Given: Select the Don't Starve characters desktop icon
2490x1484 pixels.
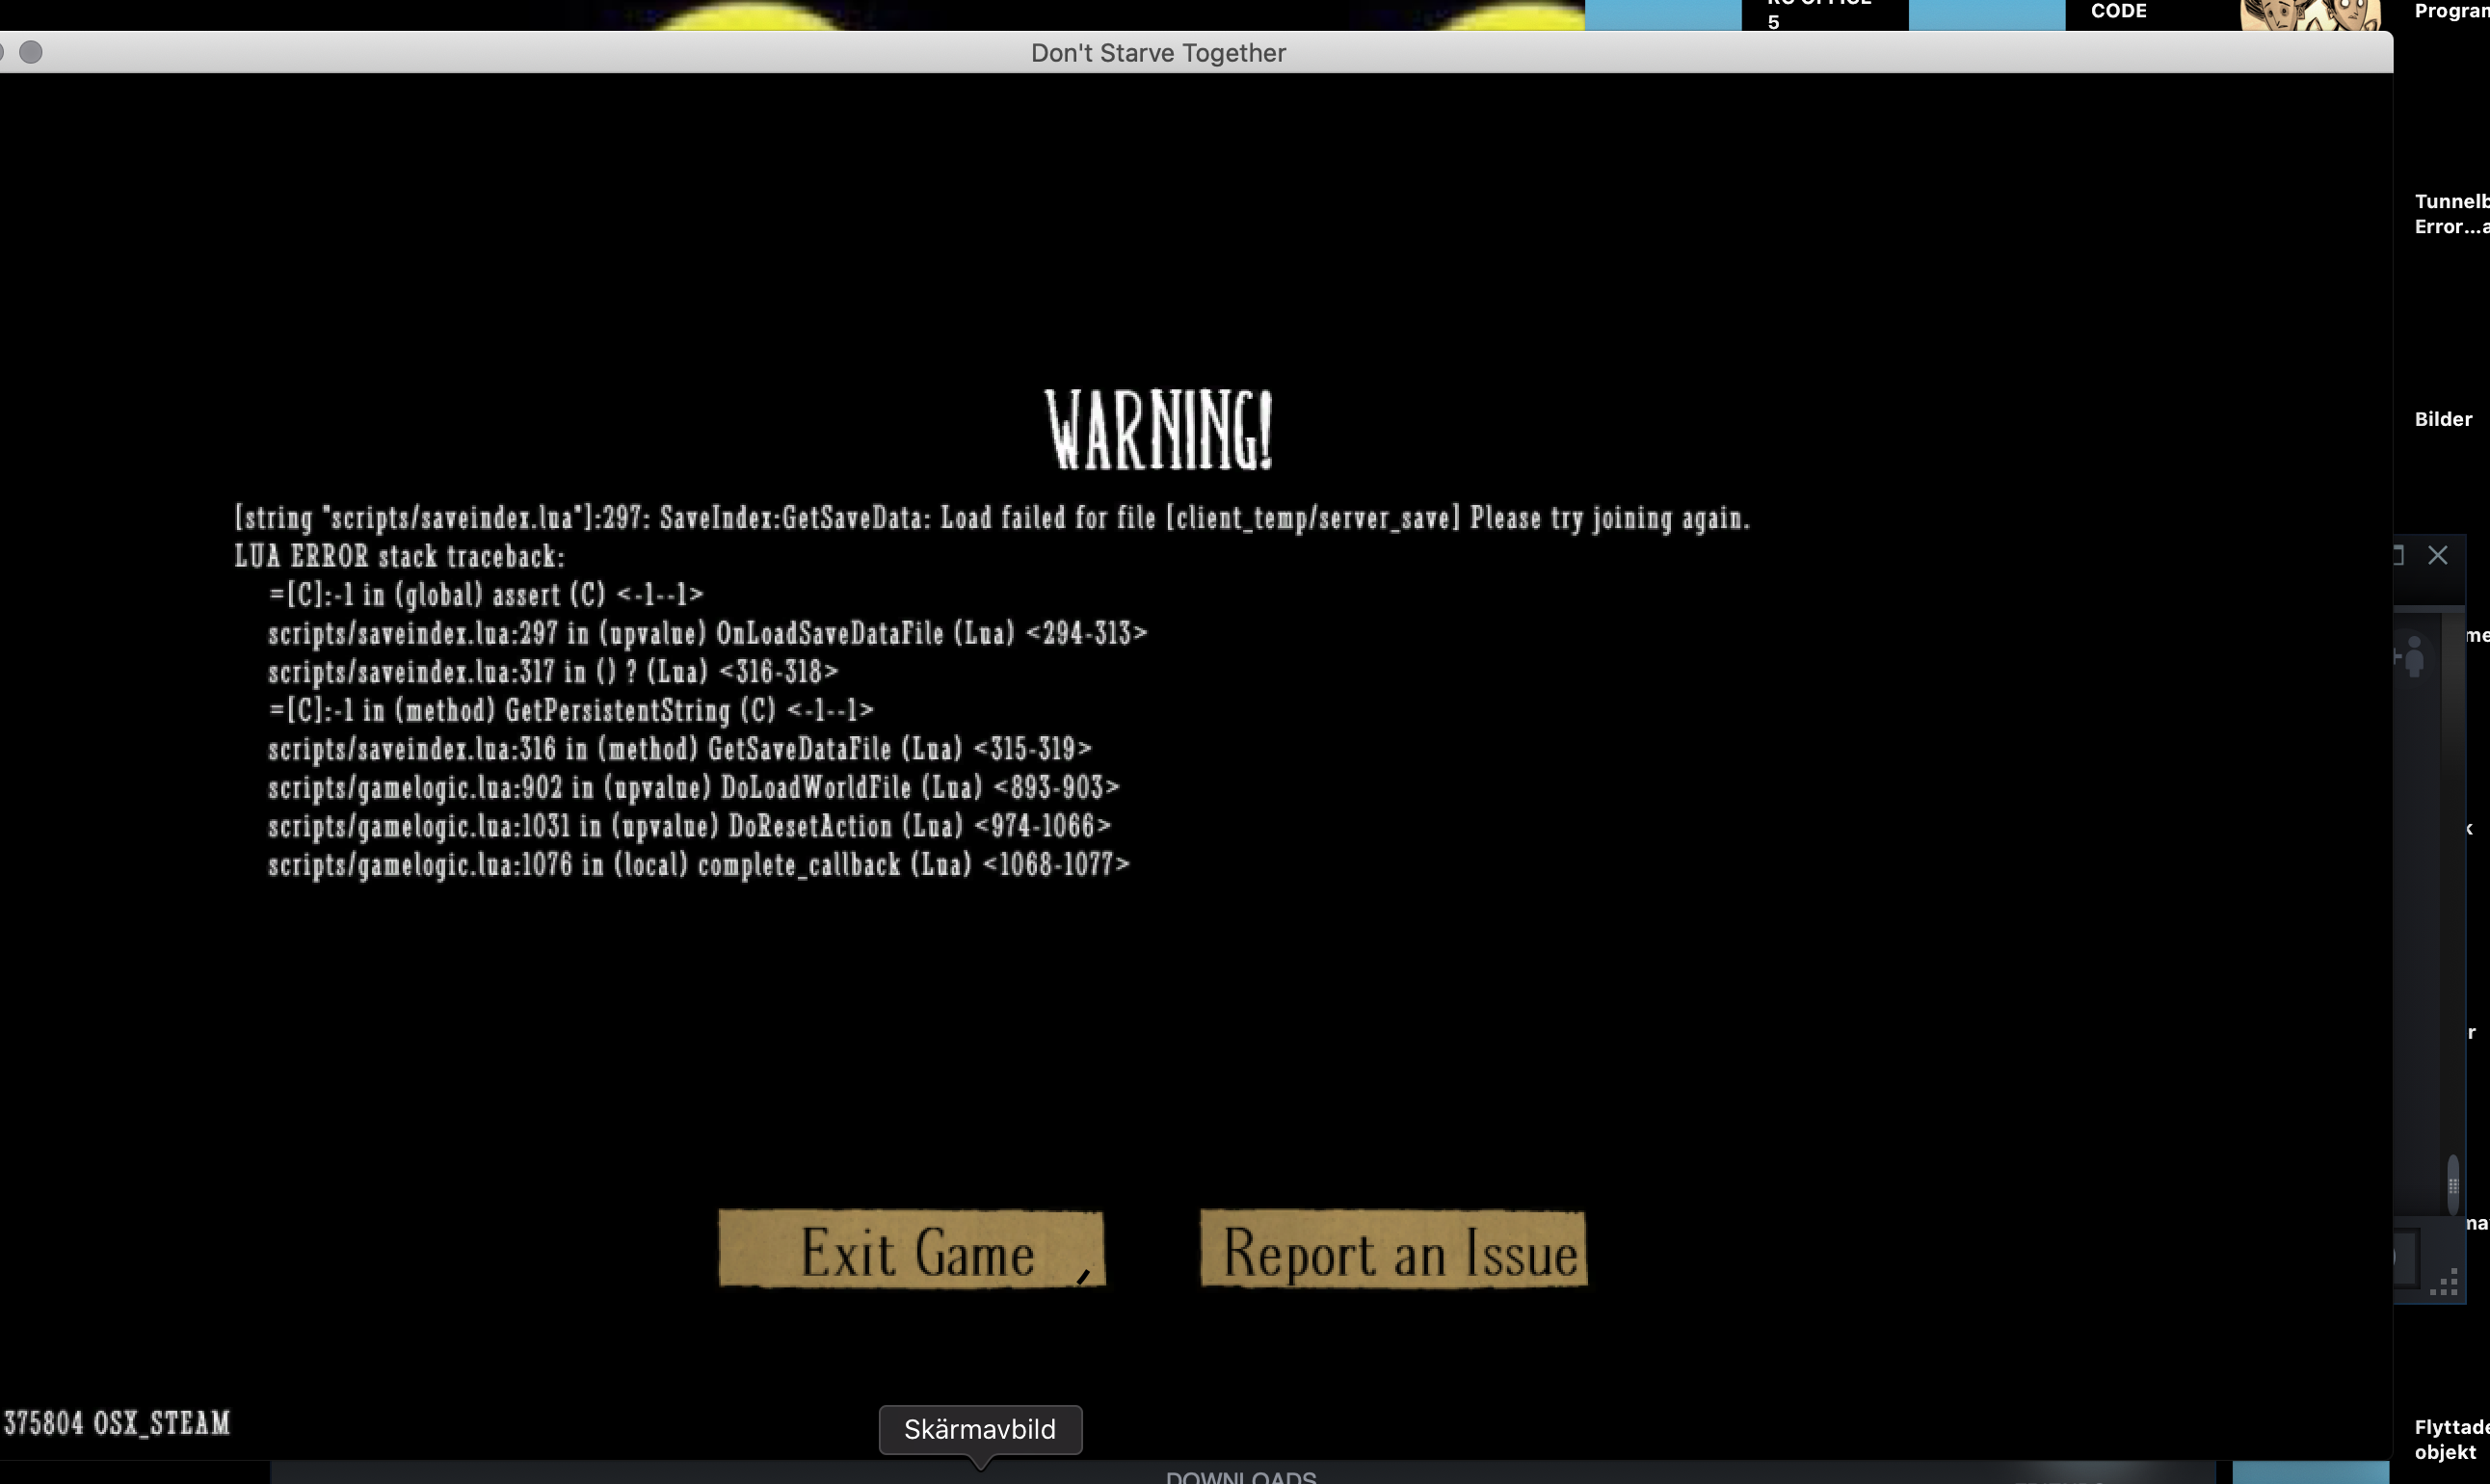Looking at the screenshot, I should [x=2310, y=14].
